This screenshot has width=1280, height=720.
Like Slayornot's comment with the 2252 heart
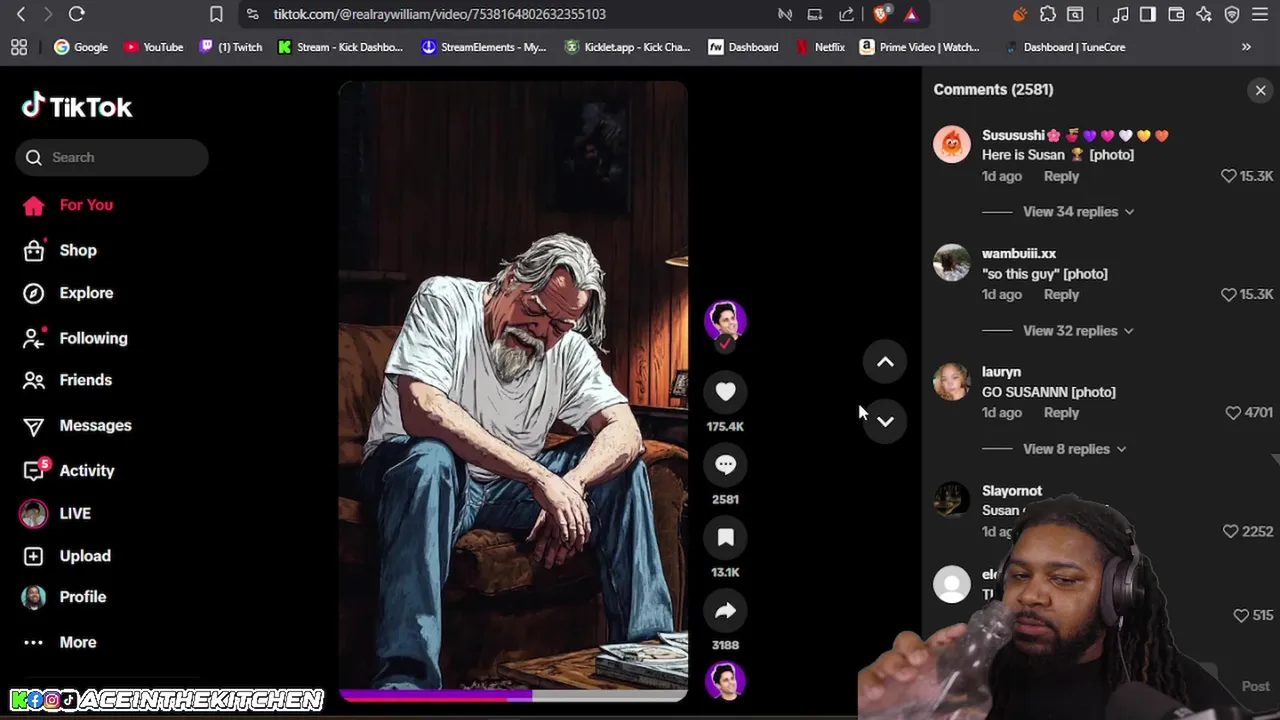pos(1230,532)
